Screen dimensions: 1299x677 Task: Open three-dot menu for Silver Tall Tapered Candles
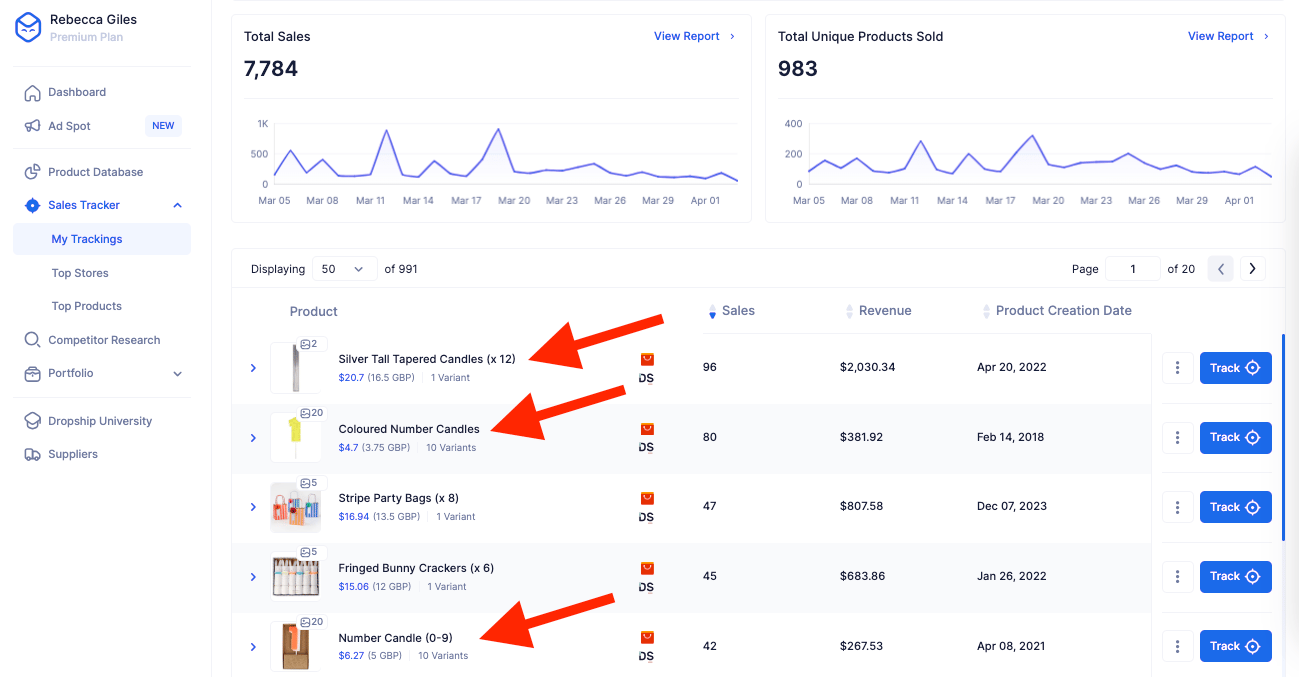click(x=1178, y=368)
